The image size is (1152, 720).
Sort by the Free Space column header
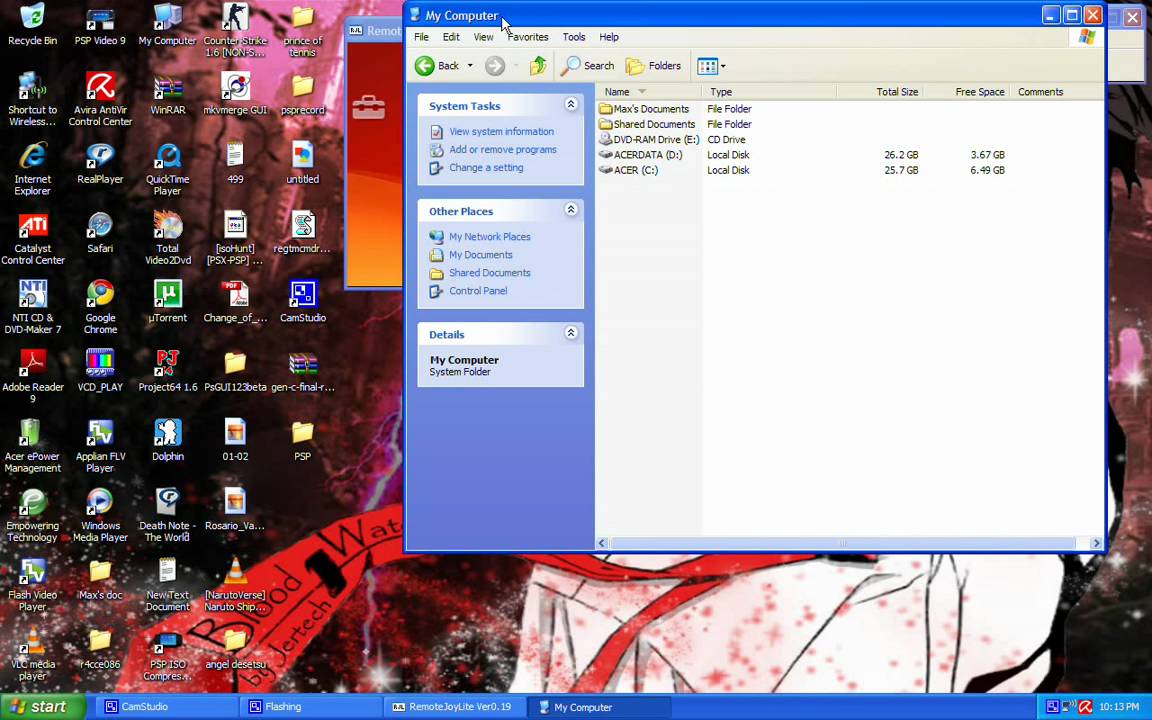pyautogui.click(x=966, y=92)
